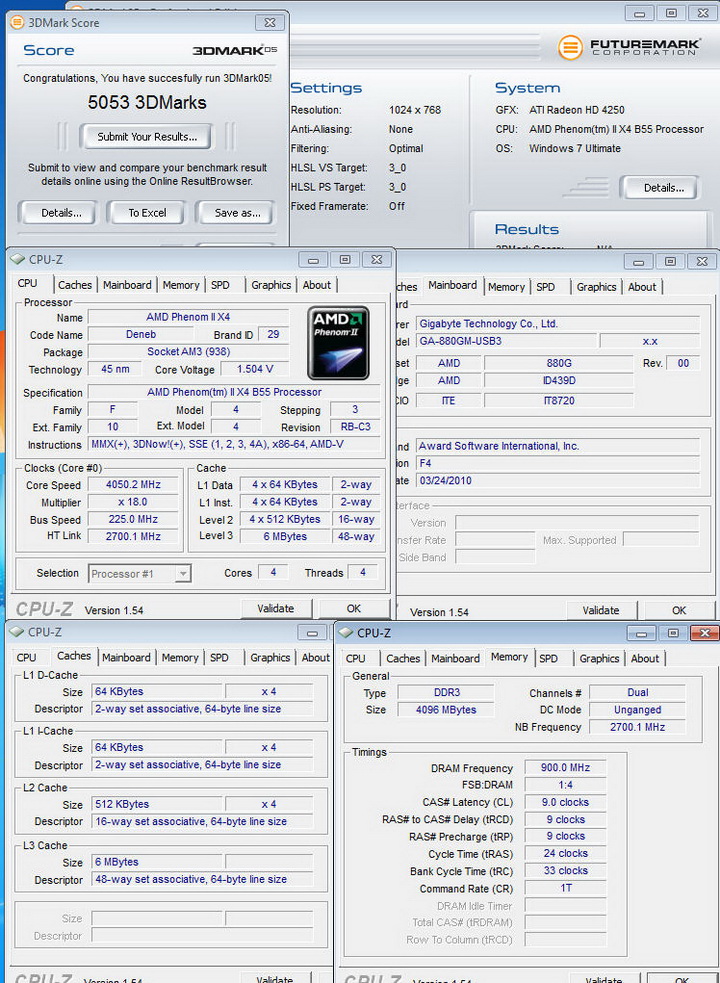720x983 pixels.
Task: Open Graphics tab in CPU window
Action: pos(271,285)
